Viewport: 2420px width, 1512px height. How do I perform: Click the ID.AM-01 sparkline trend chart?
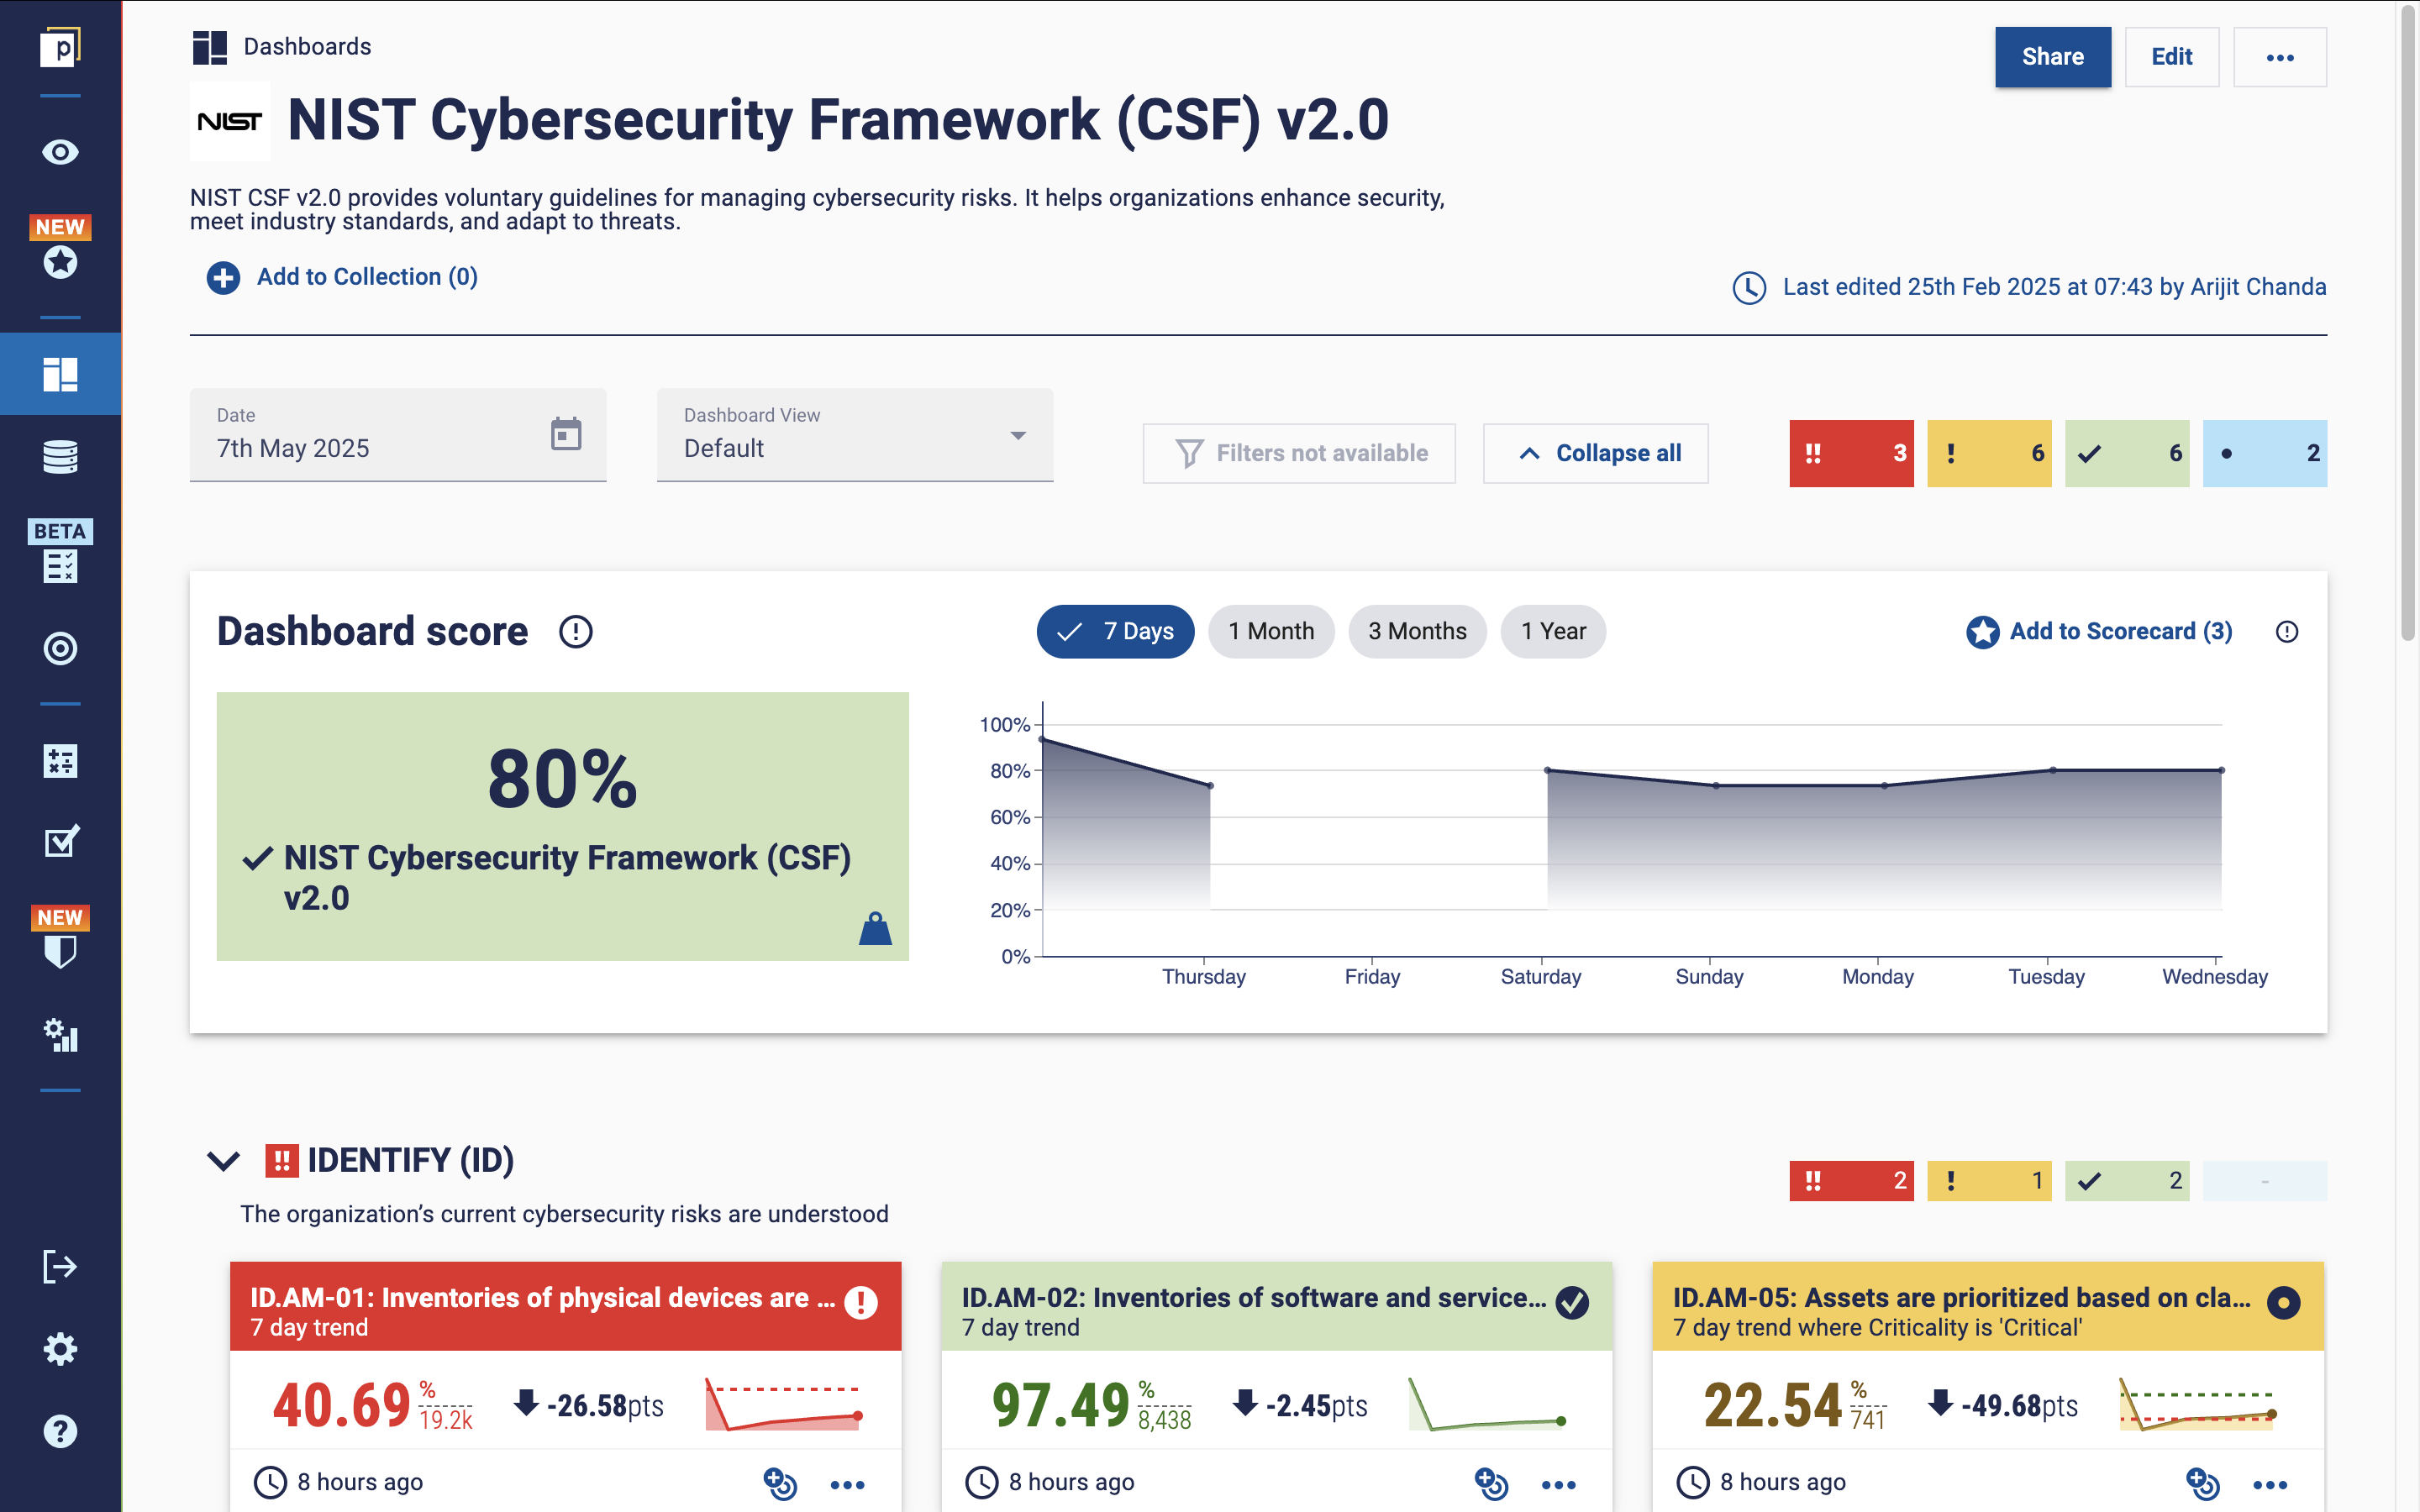(784, 1405)
